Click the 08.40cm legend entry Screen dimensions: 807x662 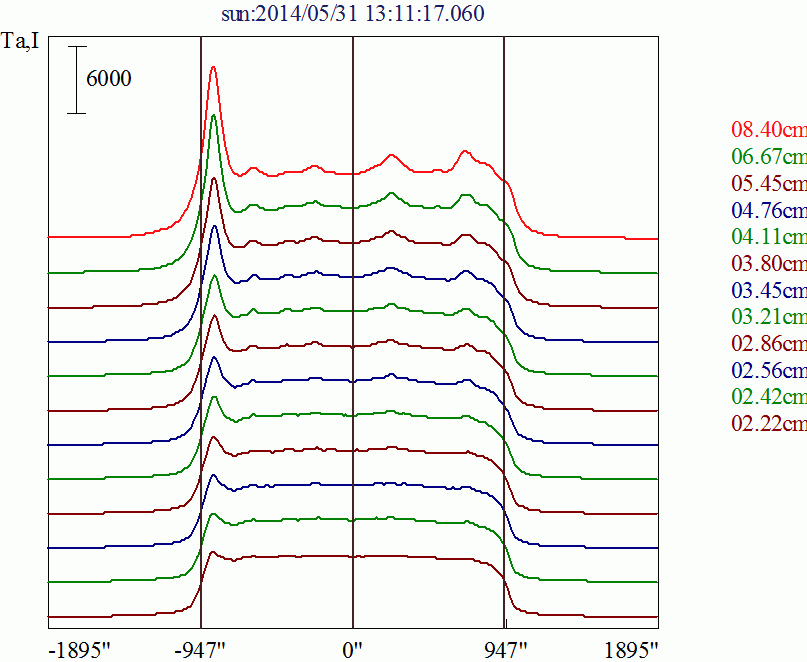(x=769, y=129)
